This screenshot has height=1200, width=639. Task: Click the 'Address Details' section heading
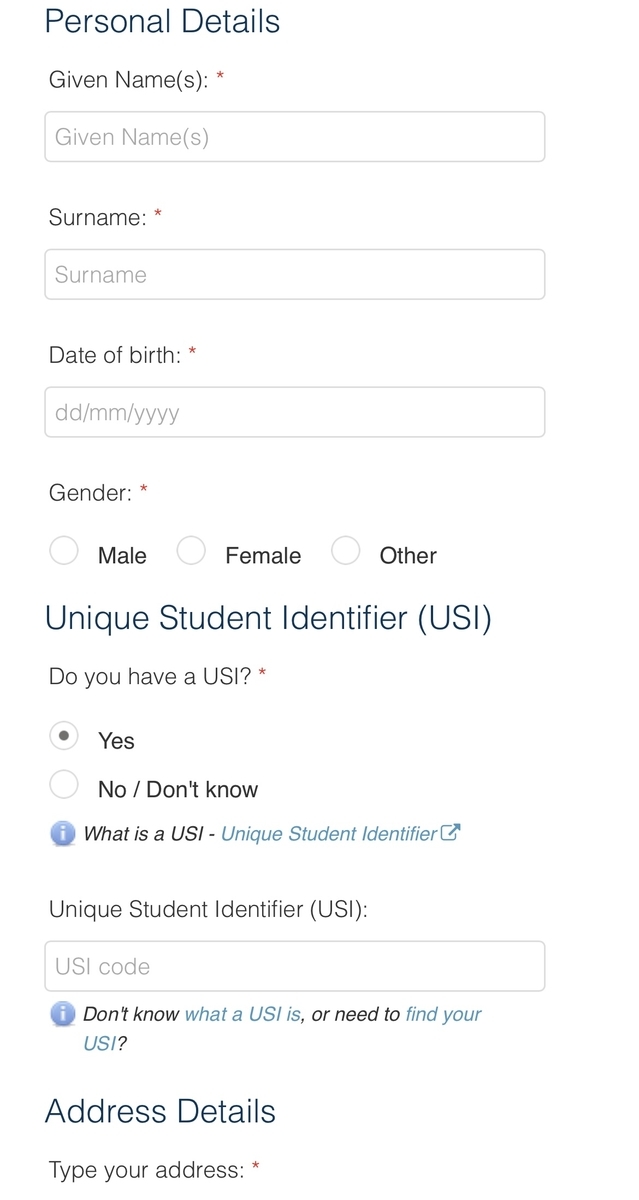coord(160,1111)
